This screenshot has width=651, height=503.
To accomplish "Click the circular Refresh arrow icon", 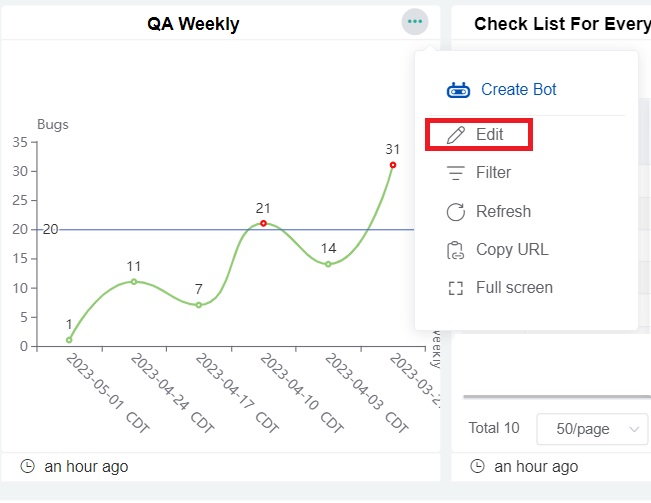I will [x=456, y=211].
